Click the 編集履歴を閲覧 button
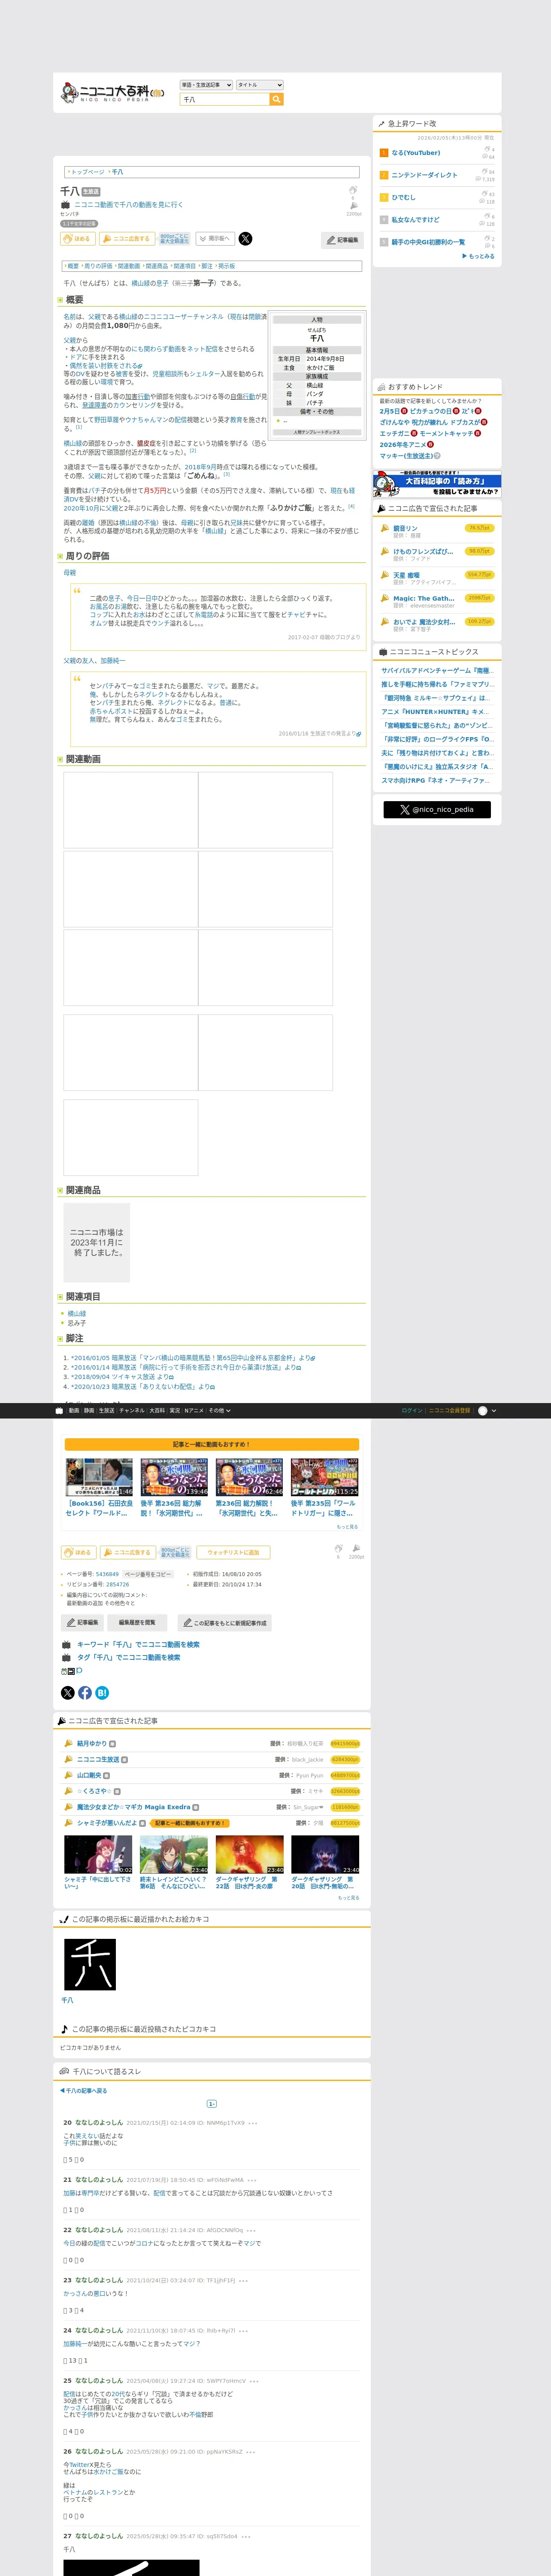This screenshot has height=2576, width=551. [x=137, y=1623]
